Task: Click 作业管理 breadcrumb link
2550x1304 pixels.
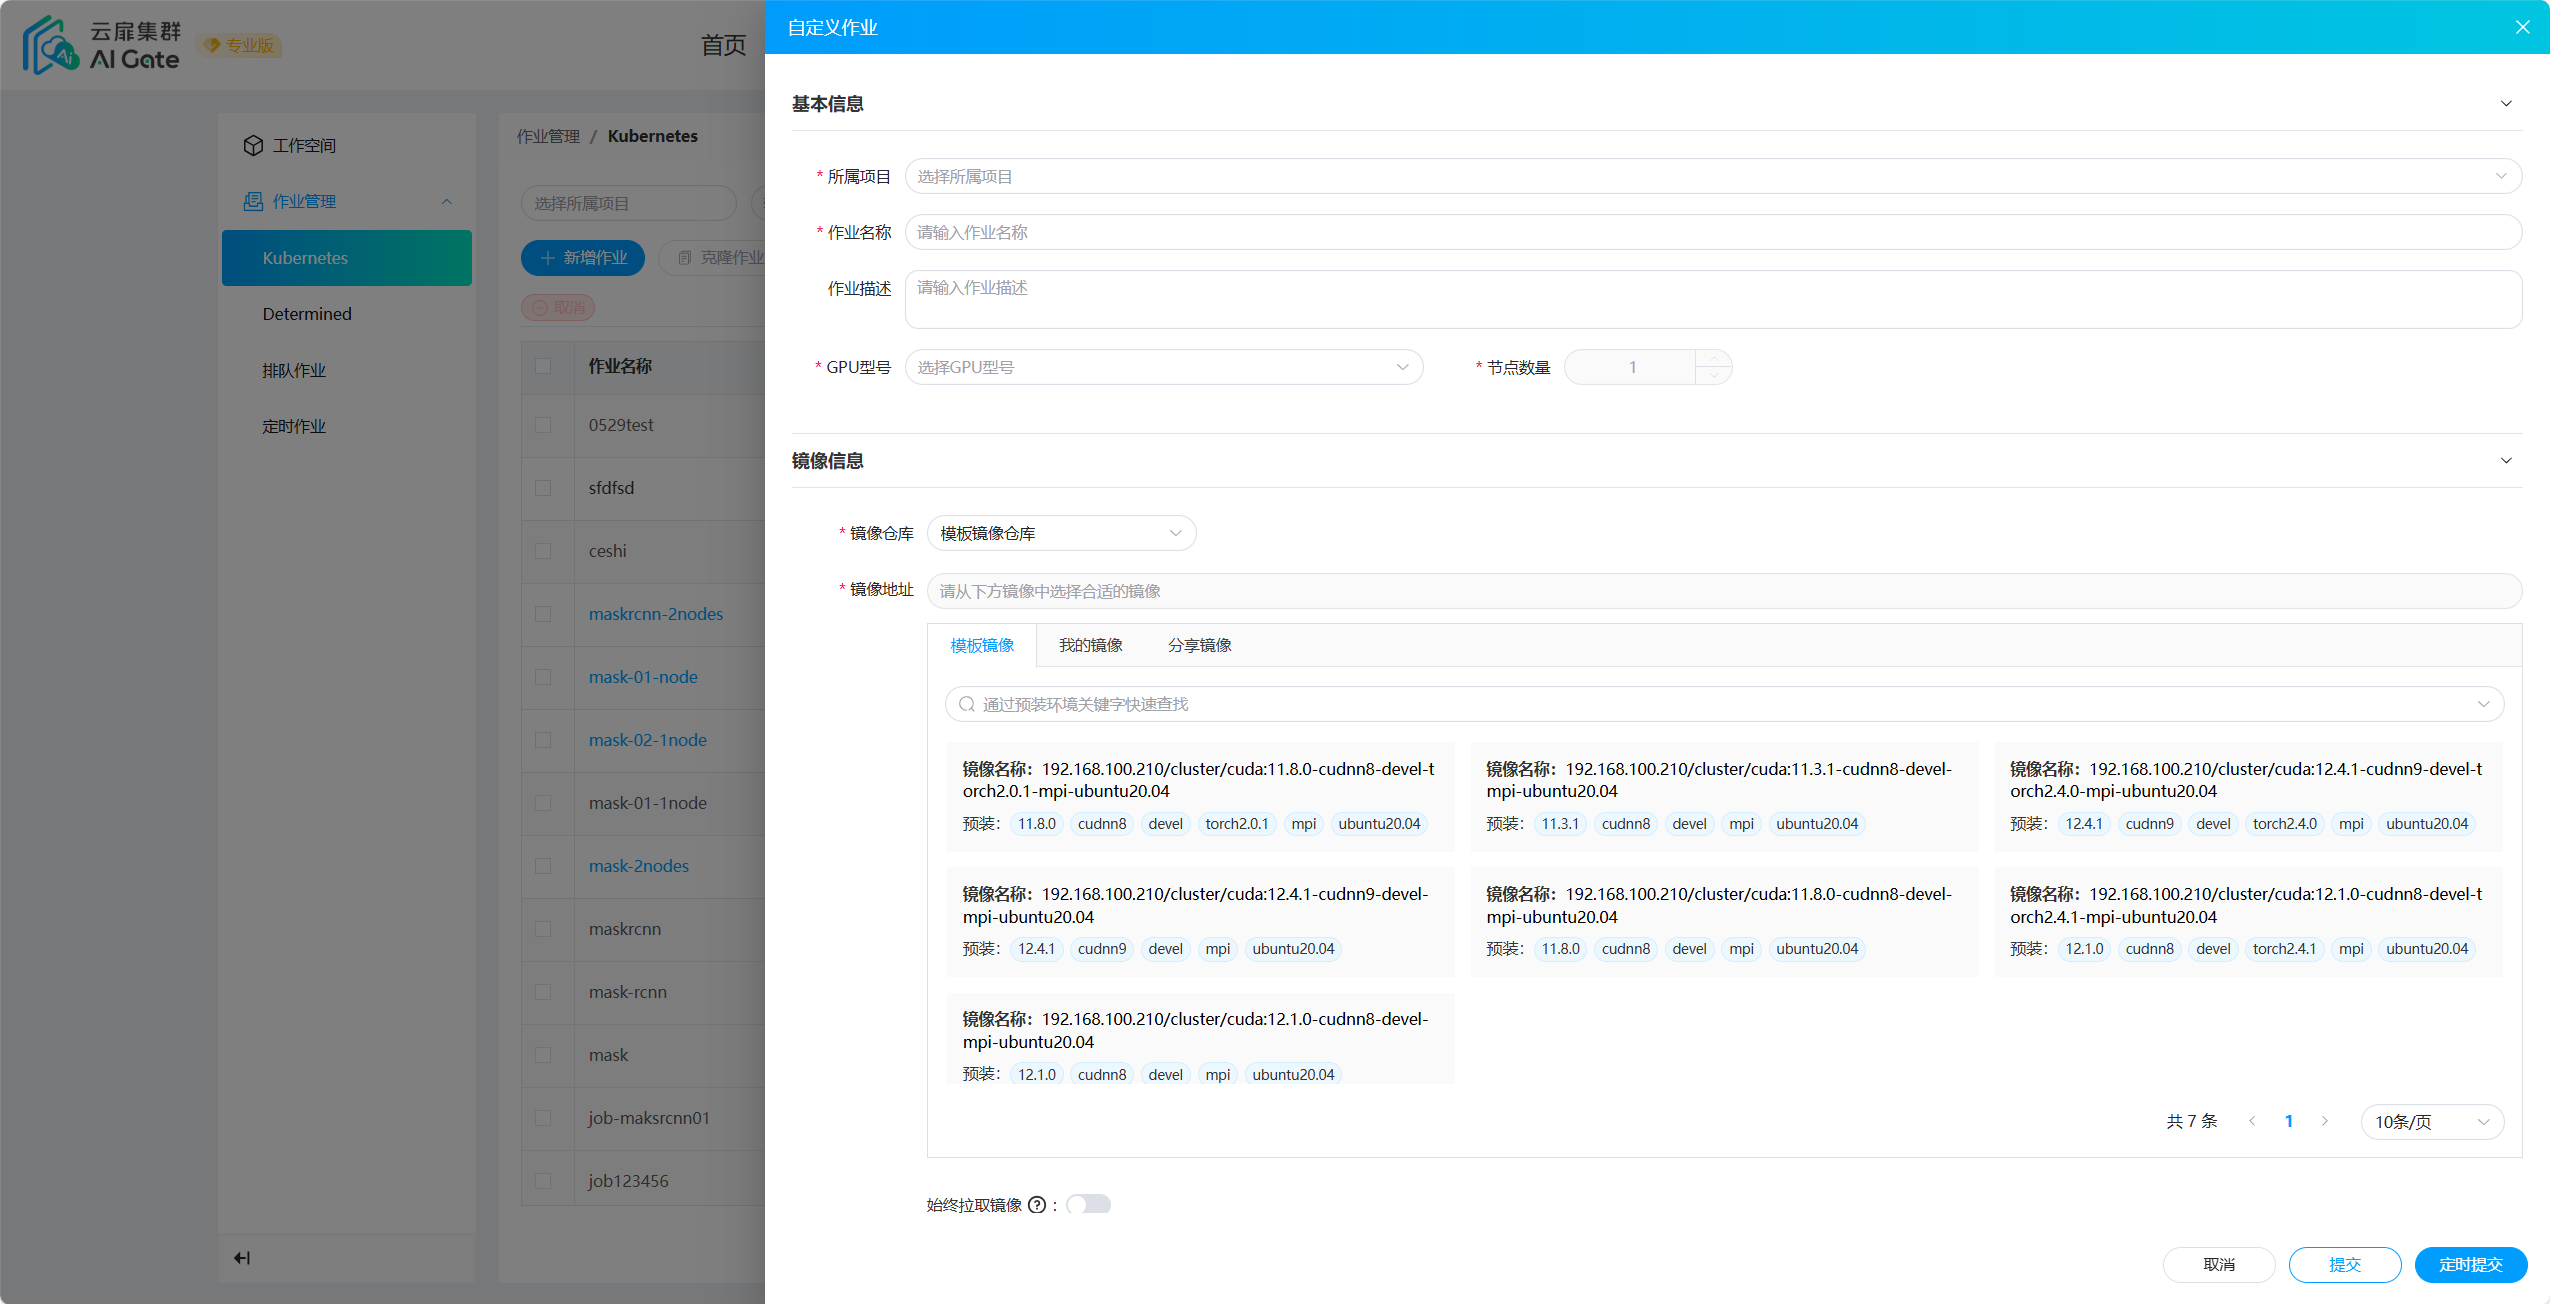Action: [x=548, y=136]
